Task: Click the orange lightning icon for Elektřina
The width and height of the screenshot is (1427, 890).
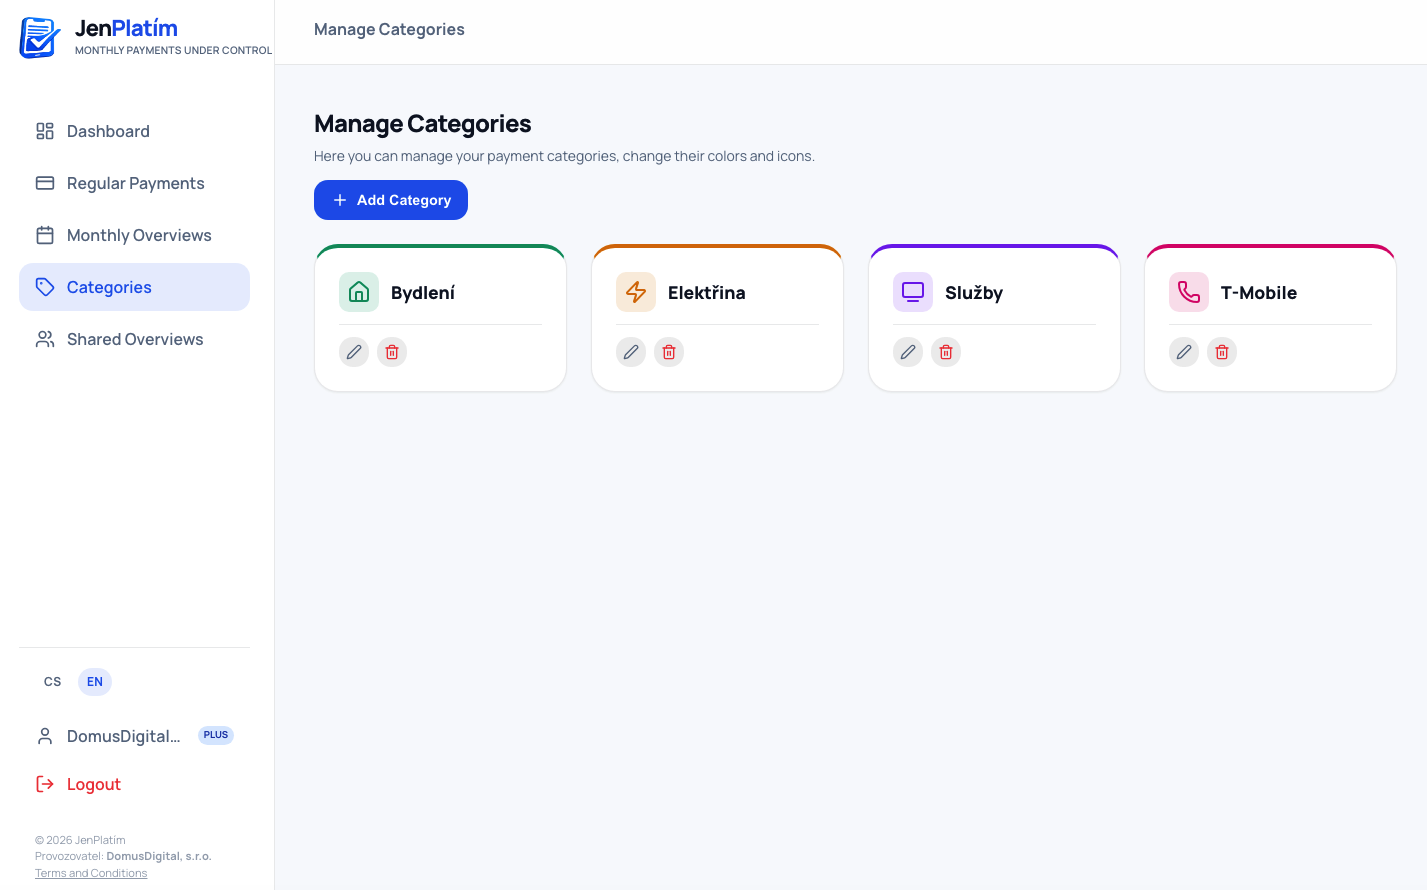Action: click(636, 292)
